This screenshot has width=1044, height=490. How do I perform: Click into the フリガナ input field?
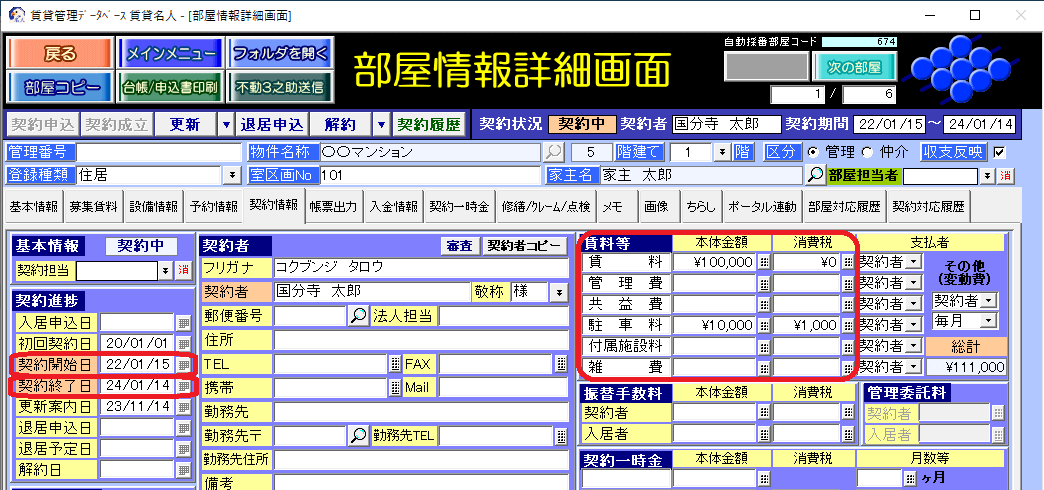pos(355,268)
